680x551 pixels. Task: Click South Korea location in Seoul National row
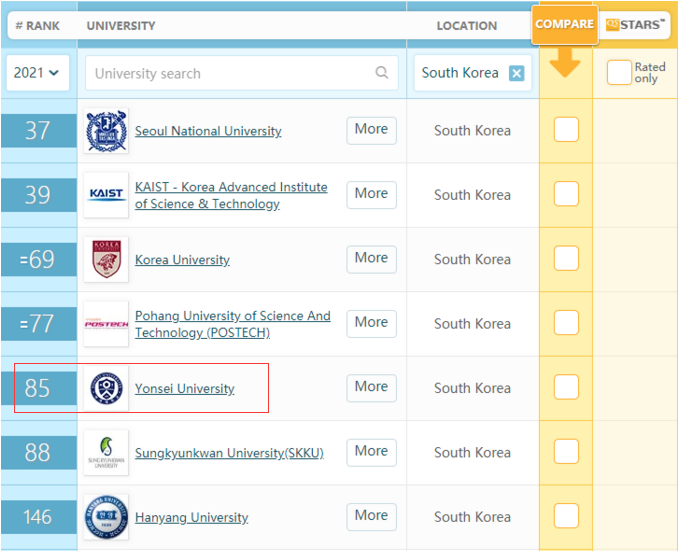click(x=472, y=130)
